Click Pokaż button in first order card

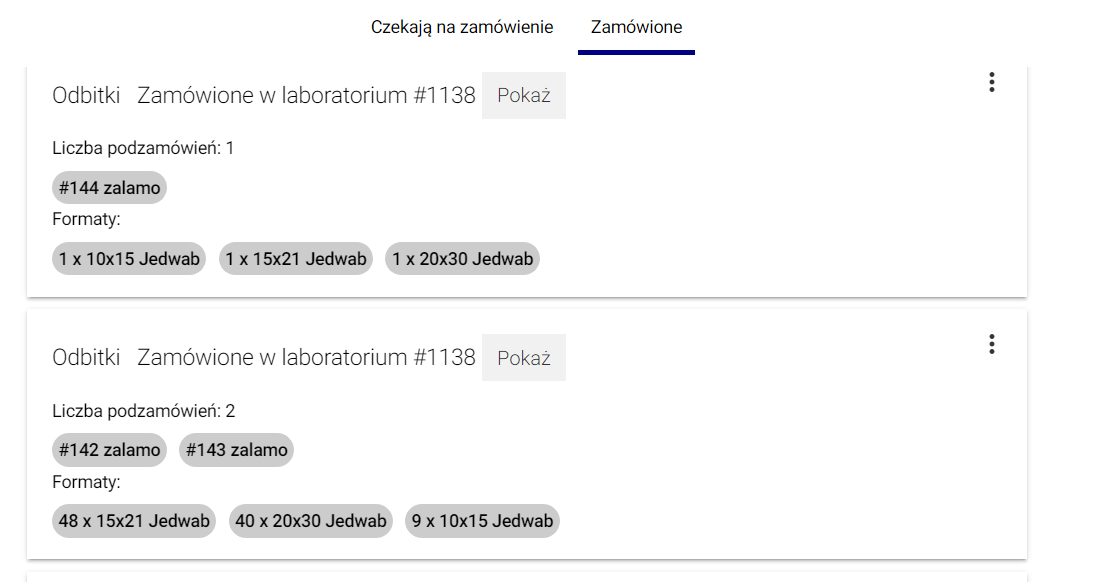pyautogui.click(x=524, y=96)
